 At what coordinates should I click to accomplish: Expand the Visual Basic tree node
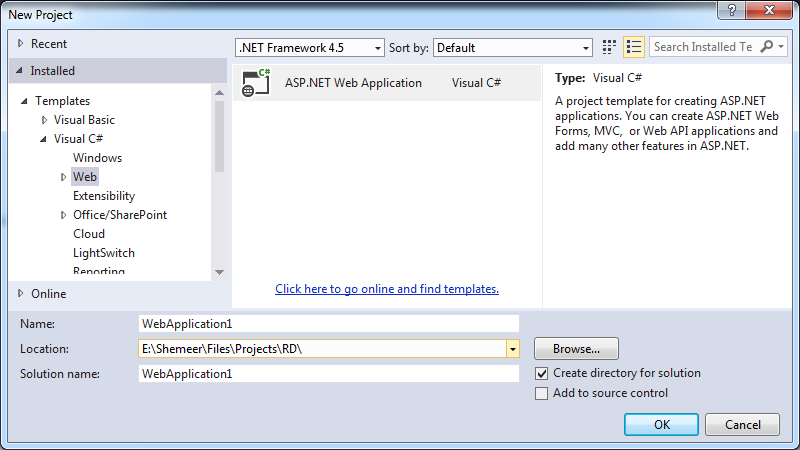[44, 120]
